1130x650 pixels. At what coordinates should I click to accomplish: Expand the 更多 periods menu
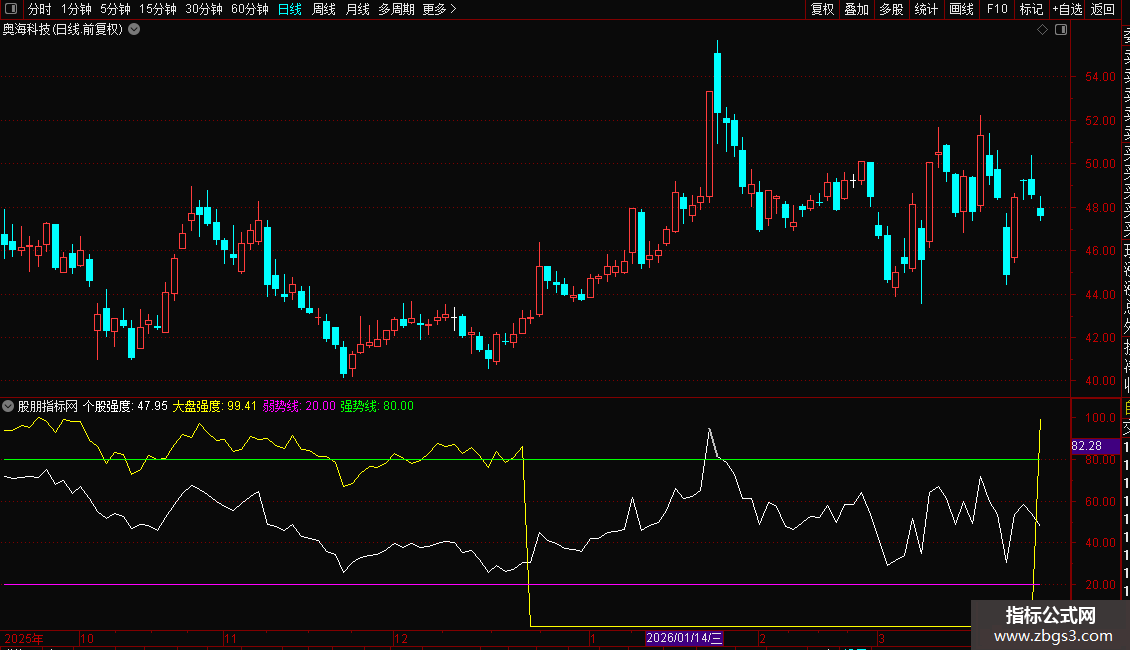click(440, 9)
